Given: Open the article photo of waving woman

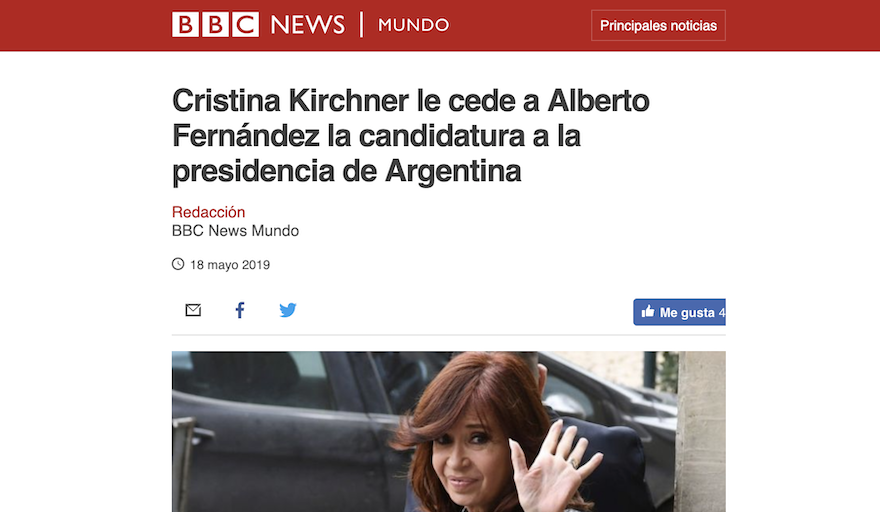Looking at the screenshot, I should coord(448,432).
